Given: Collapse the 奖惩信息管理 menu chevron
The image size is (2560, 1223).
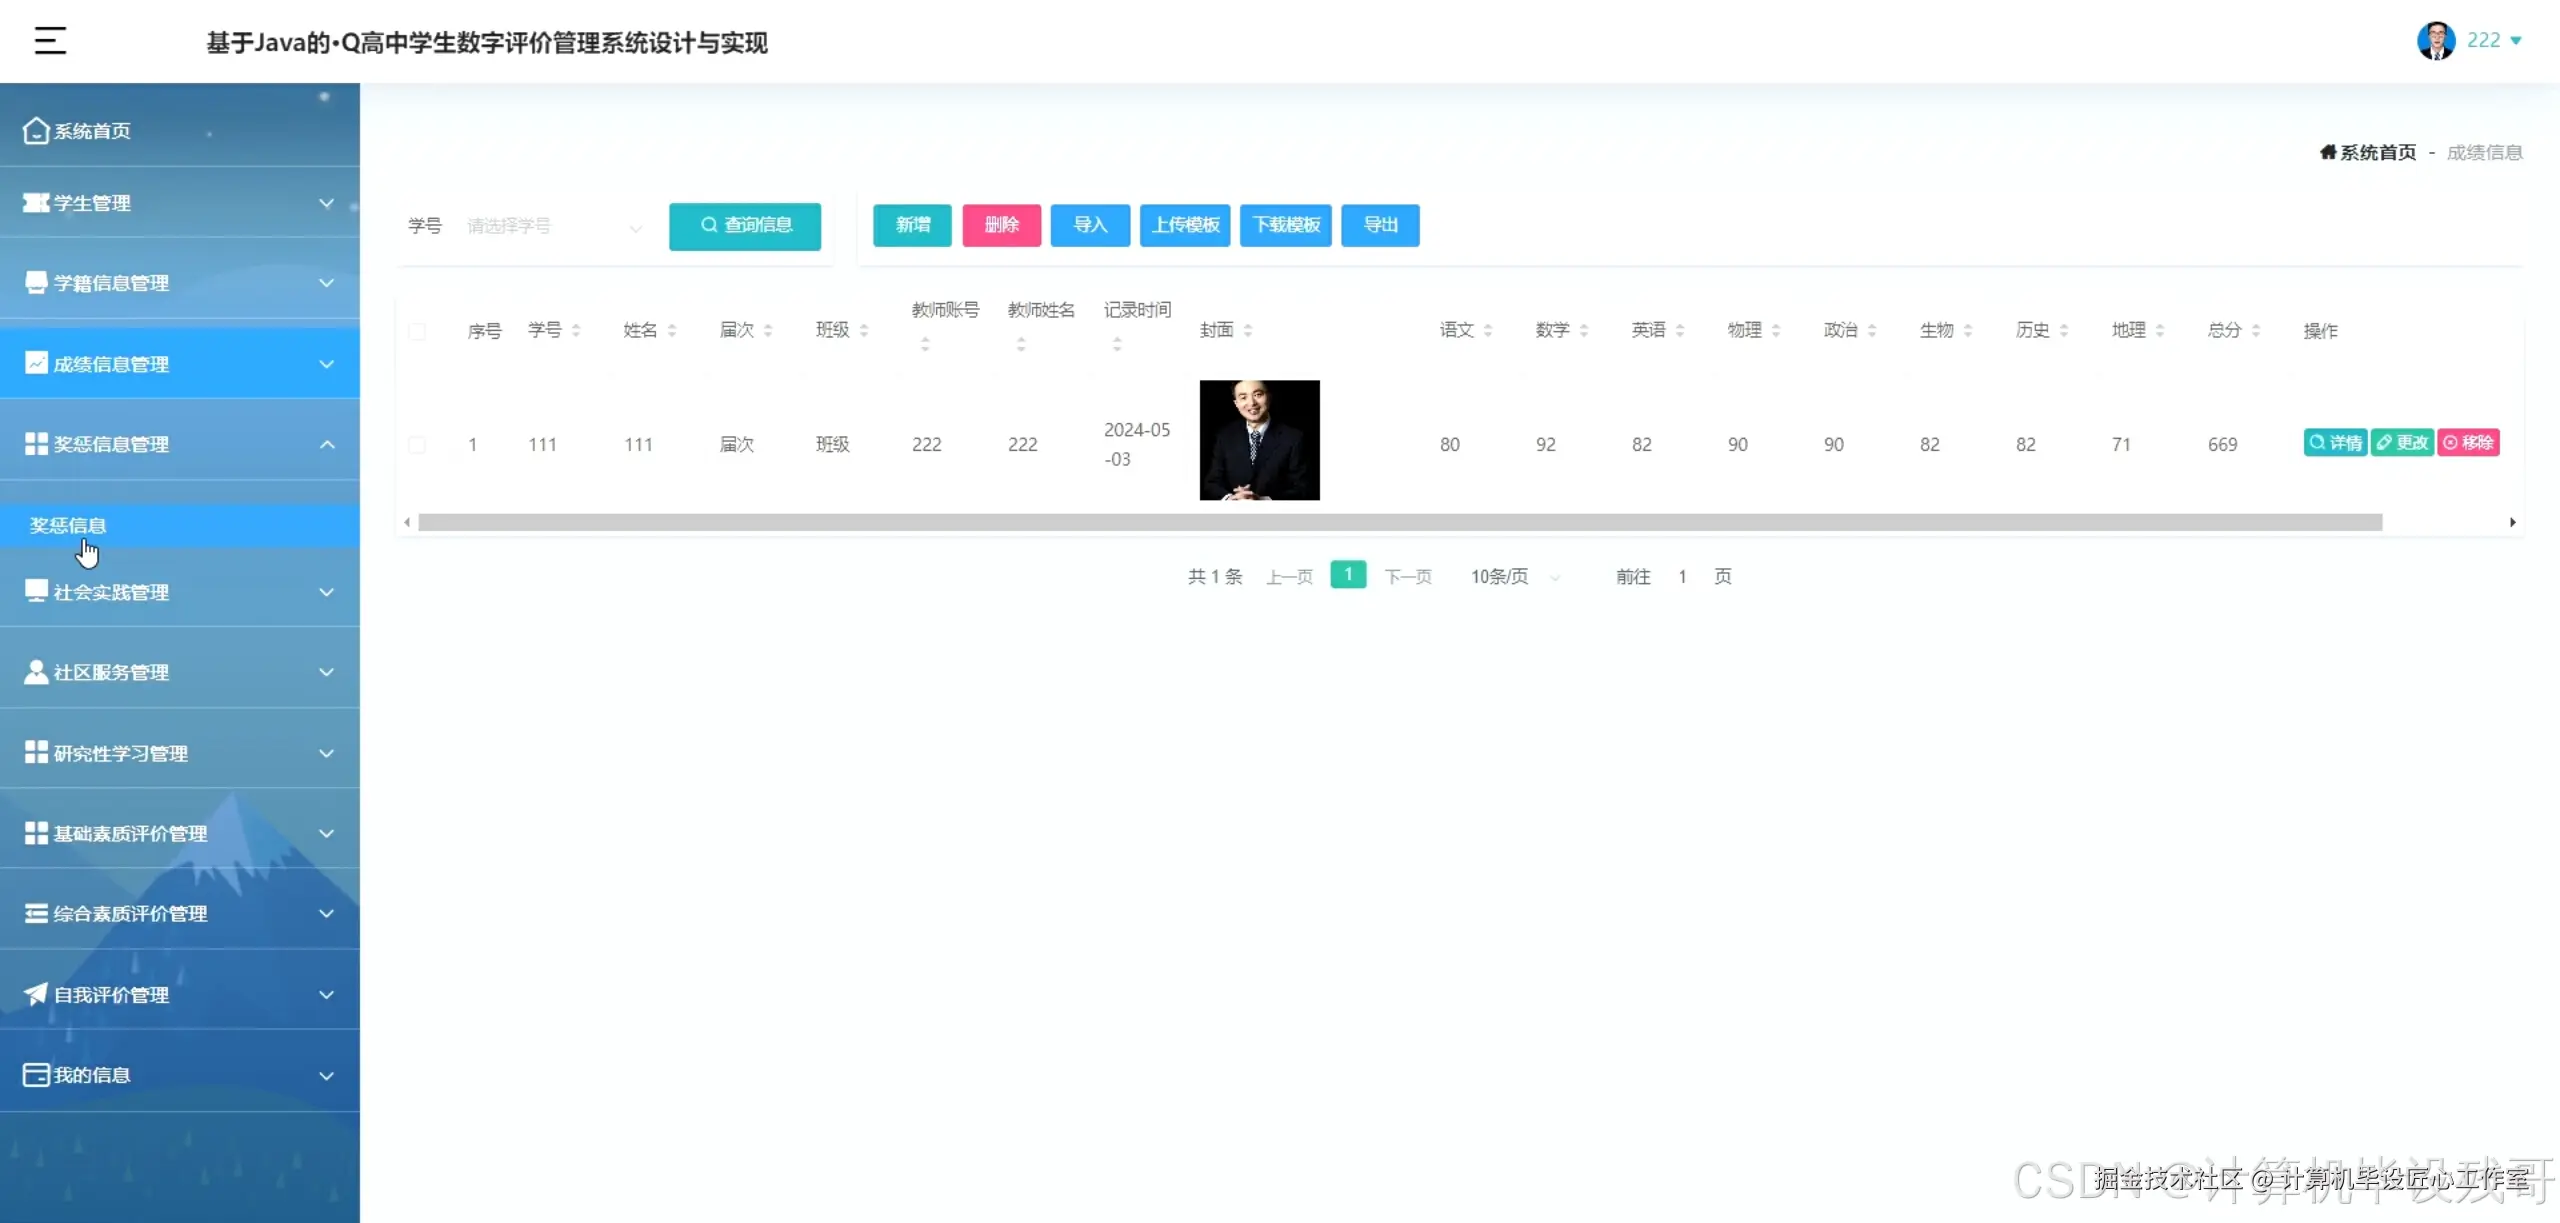Looking at the screenshot, I should pyautogui.click(x=327, y=444).
